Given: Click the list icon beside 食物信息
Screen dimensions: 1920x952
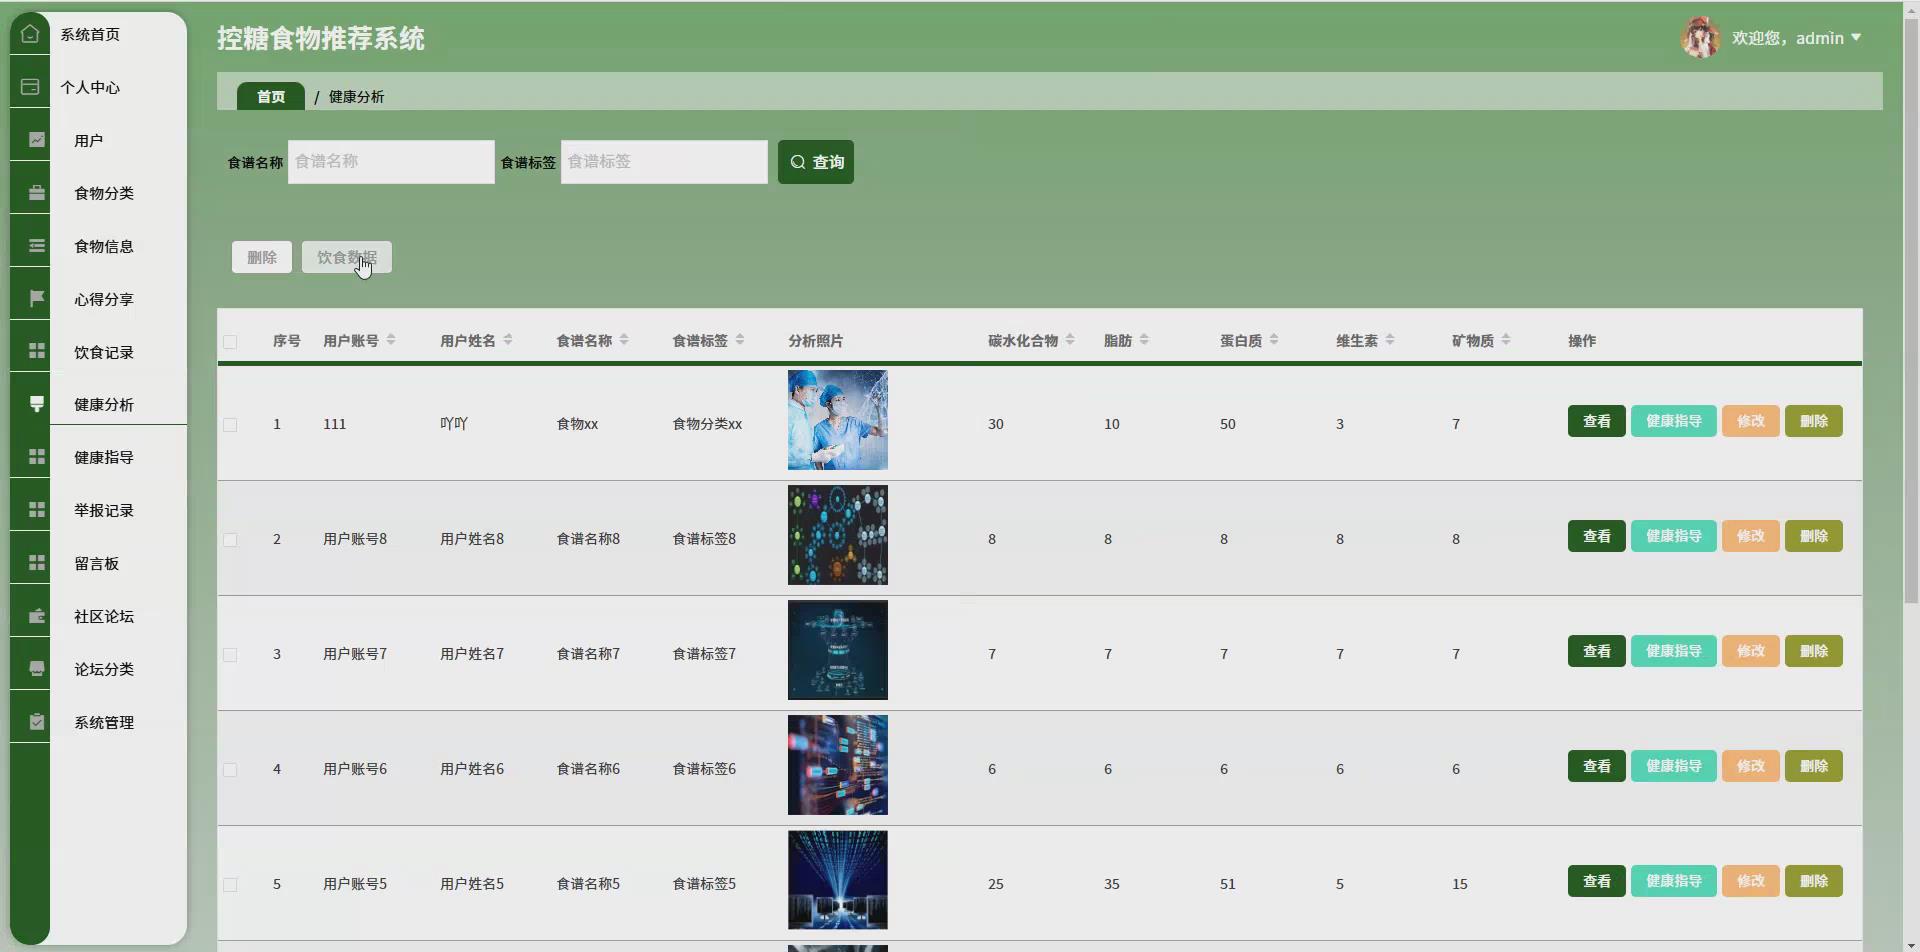Looking at the screenshot, I should coord(37,246).
